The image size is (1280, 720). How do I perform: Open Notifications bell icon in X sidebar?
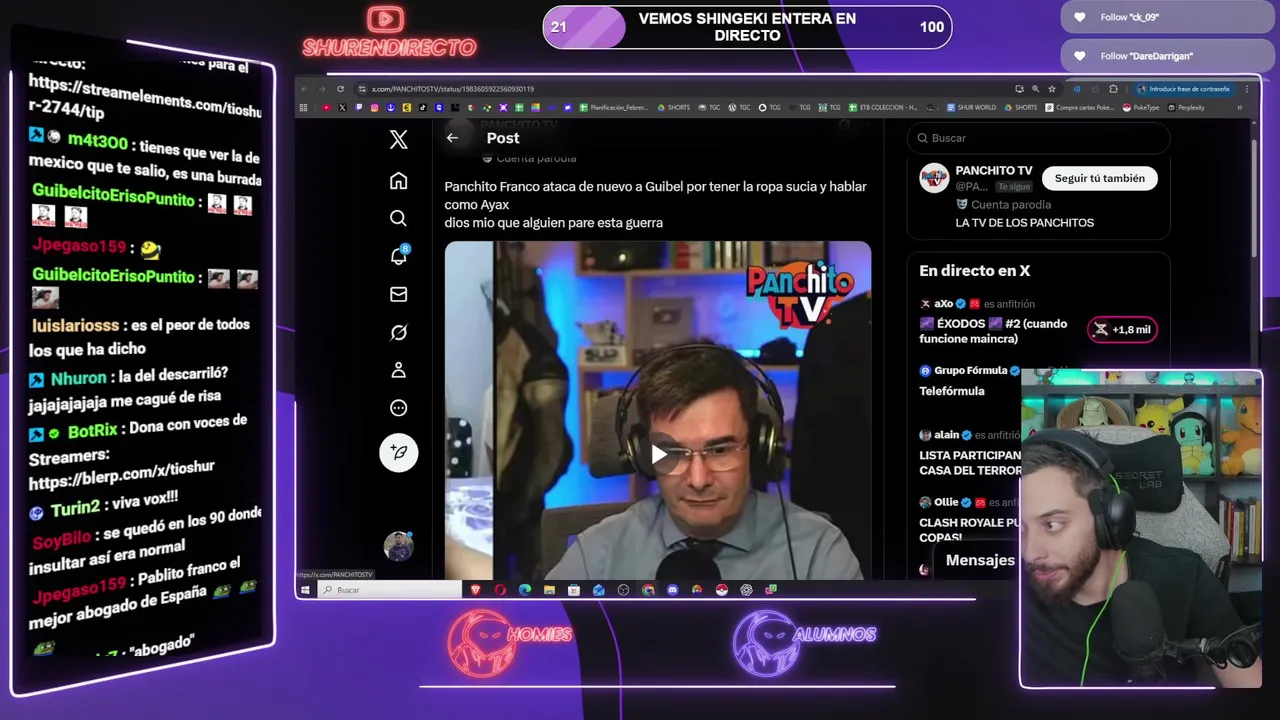[x=398, y=256]
